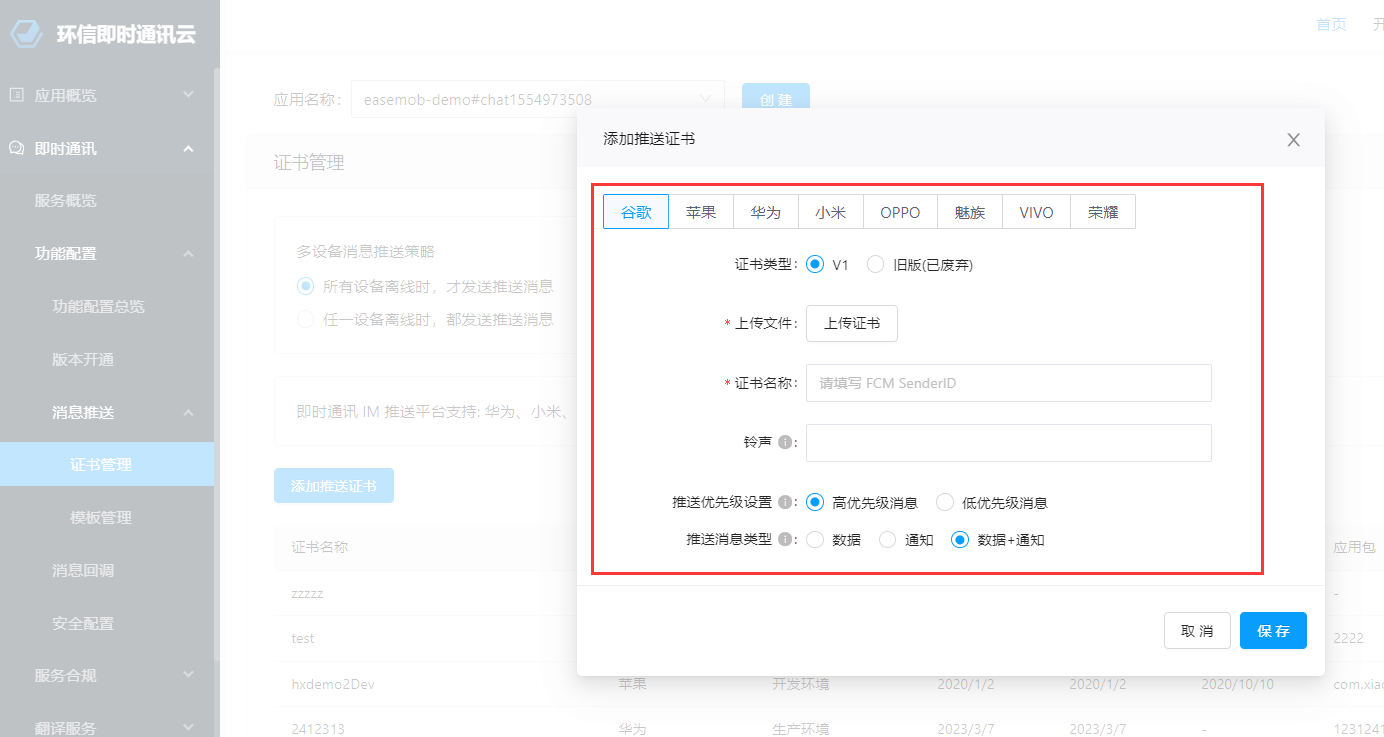
Task: Select the 旧版(已废弃) certificate type
Action: click(876, 265)
